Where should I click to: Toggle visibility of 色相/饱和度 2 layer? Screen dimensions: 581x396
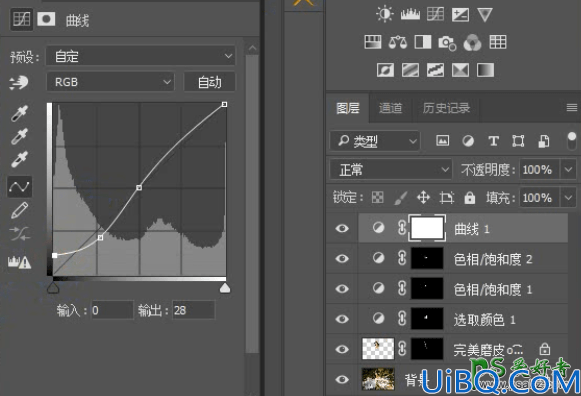[342, 258]
